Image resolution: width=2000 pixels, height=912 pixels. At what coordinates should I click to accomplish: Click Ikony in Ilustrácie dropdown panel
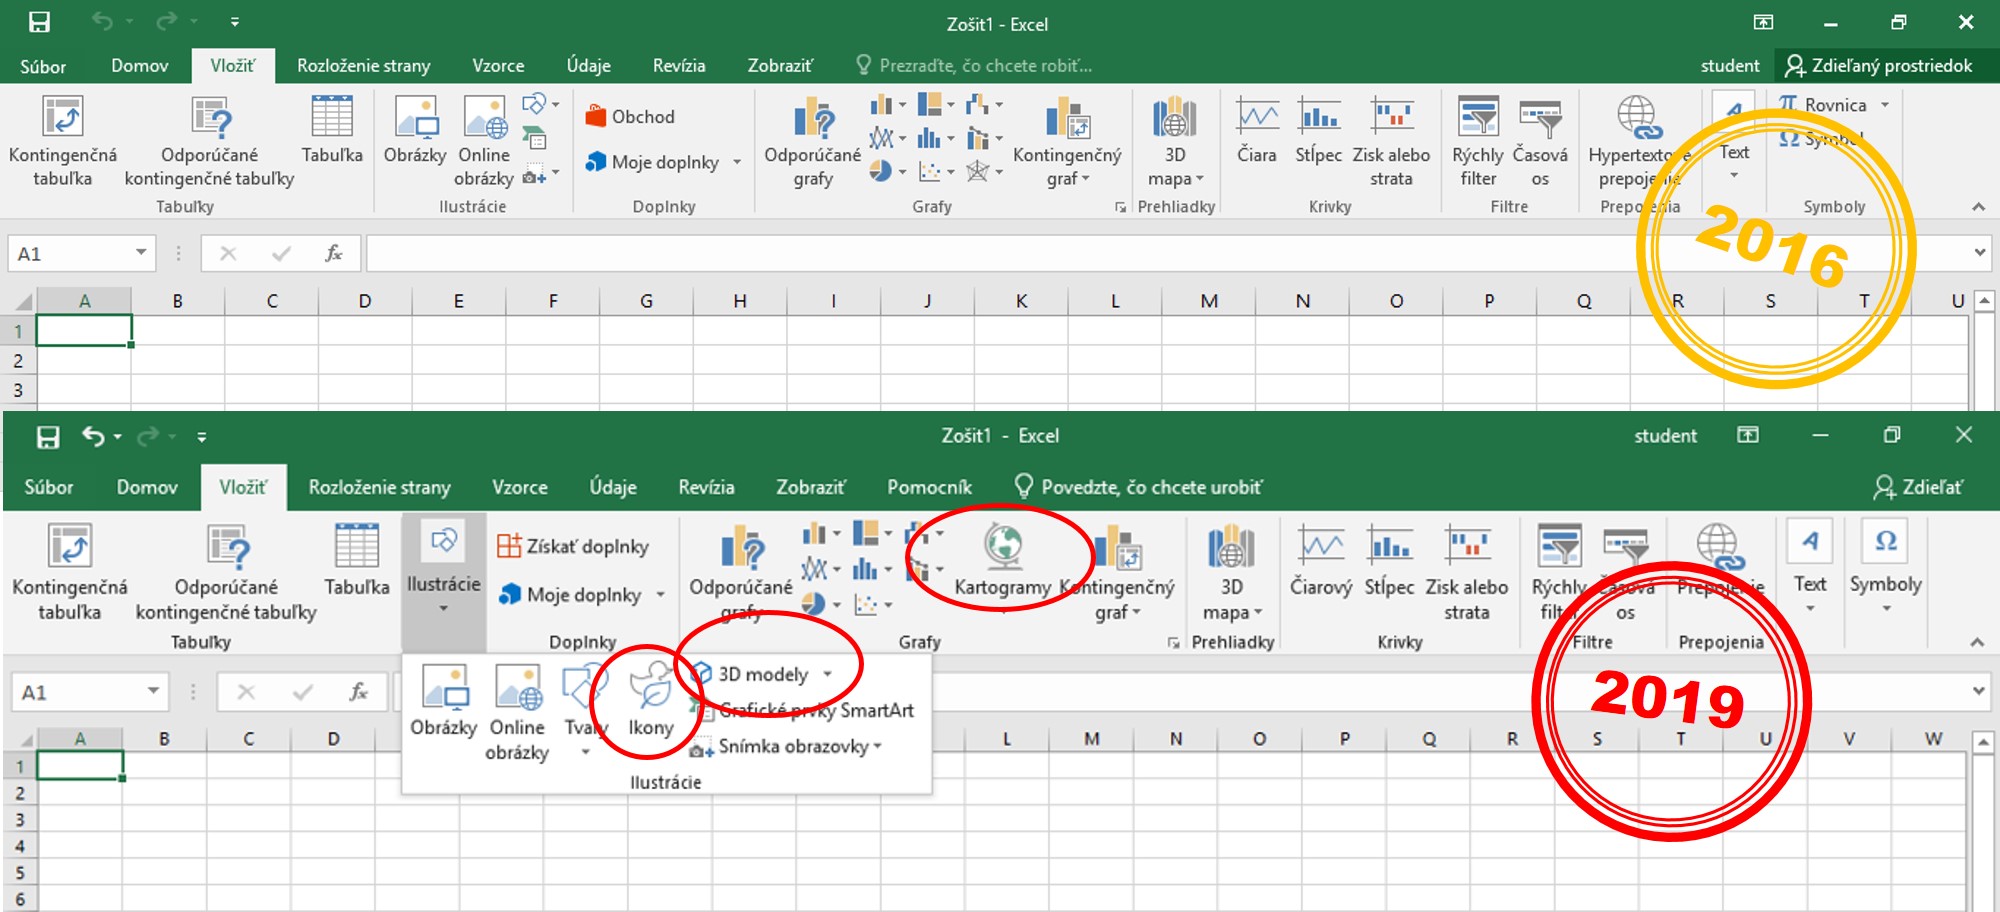(651, 699)
